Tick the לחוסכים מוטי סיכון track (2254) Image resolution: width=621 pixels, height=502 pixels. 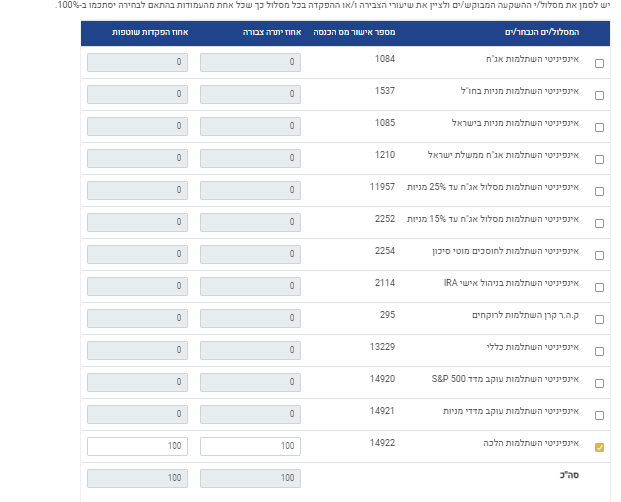point(599,256)
